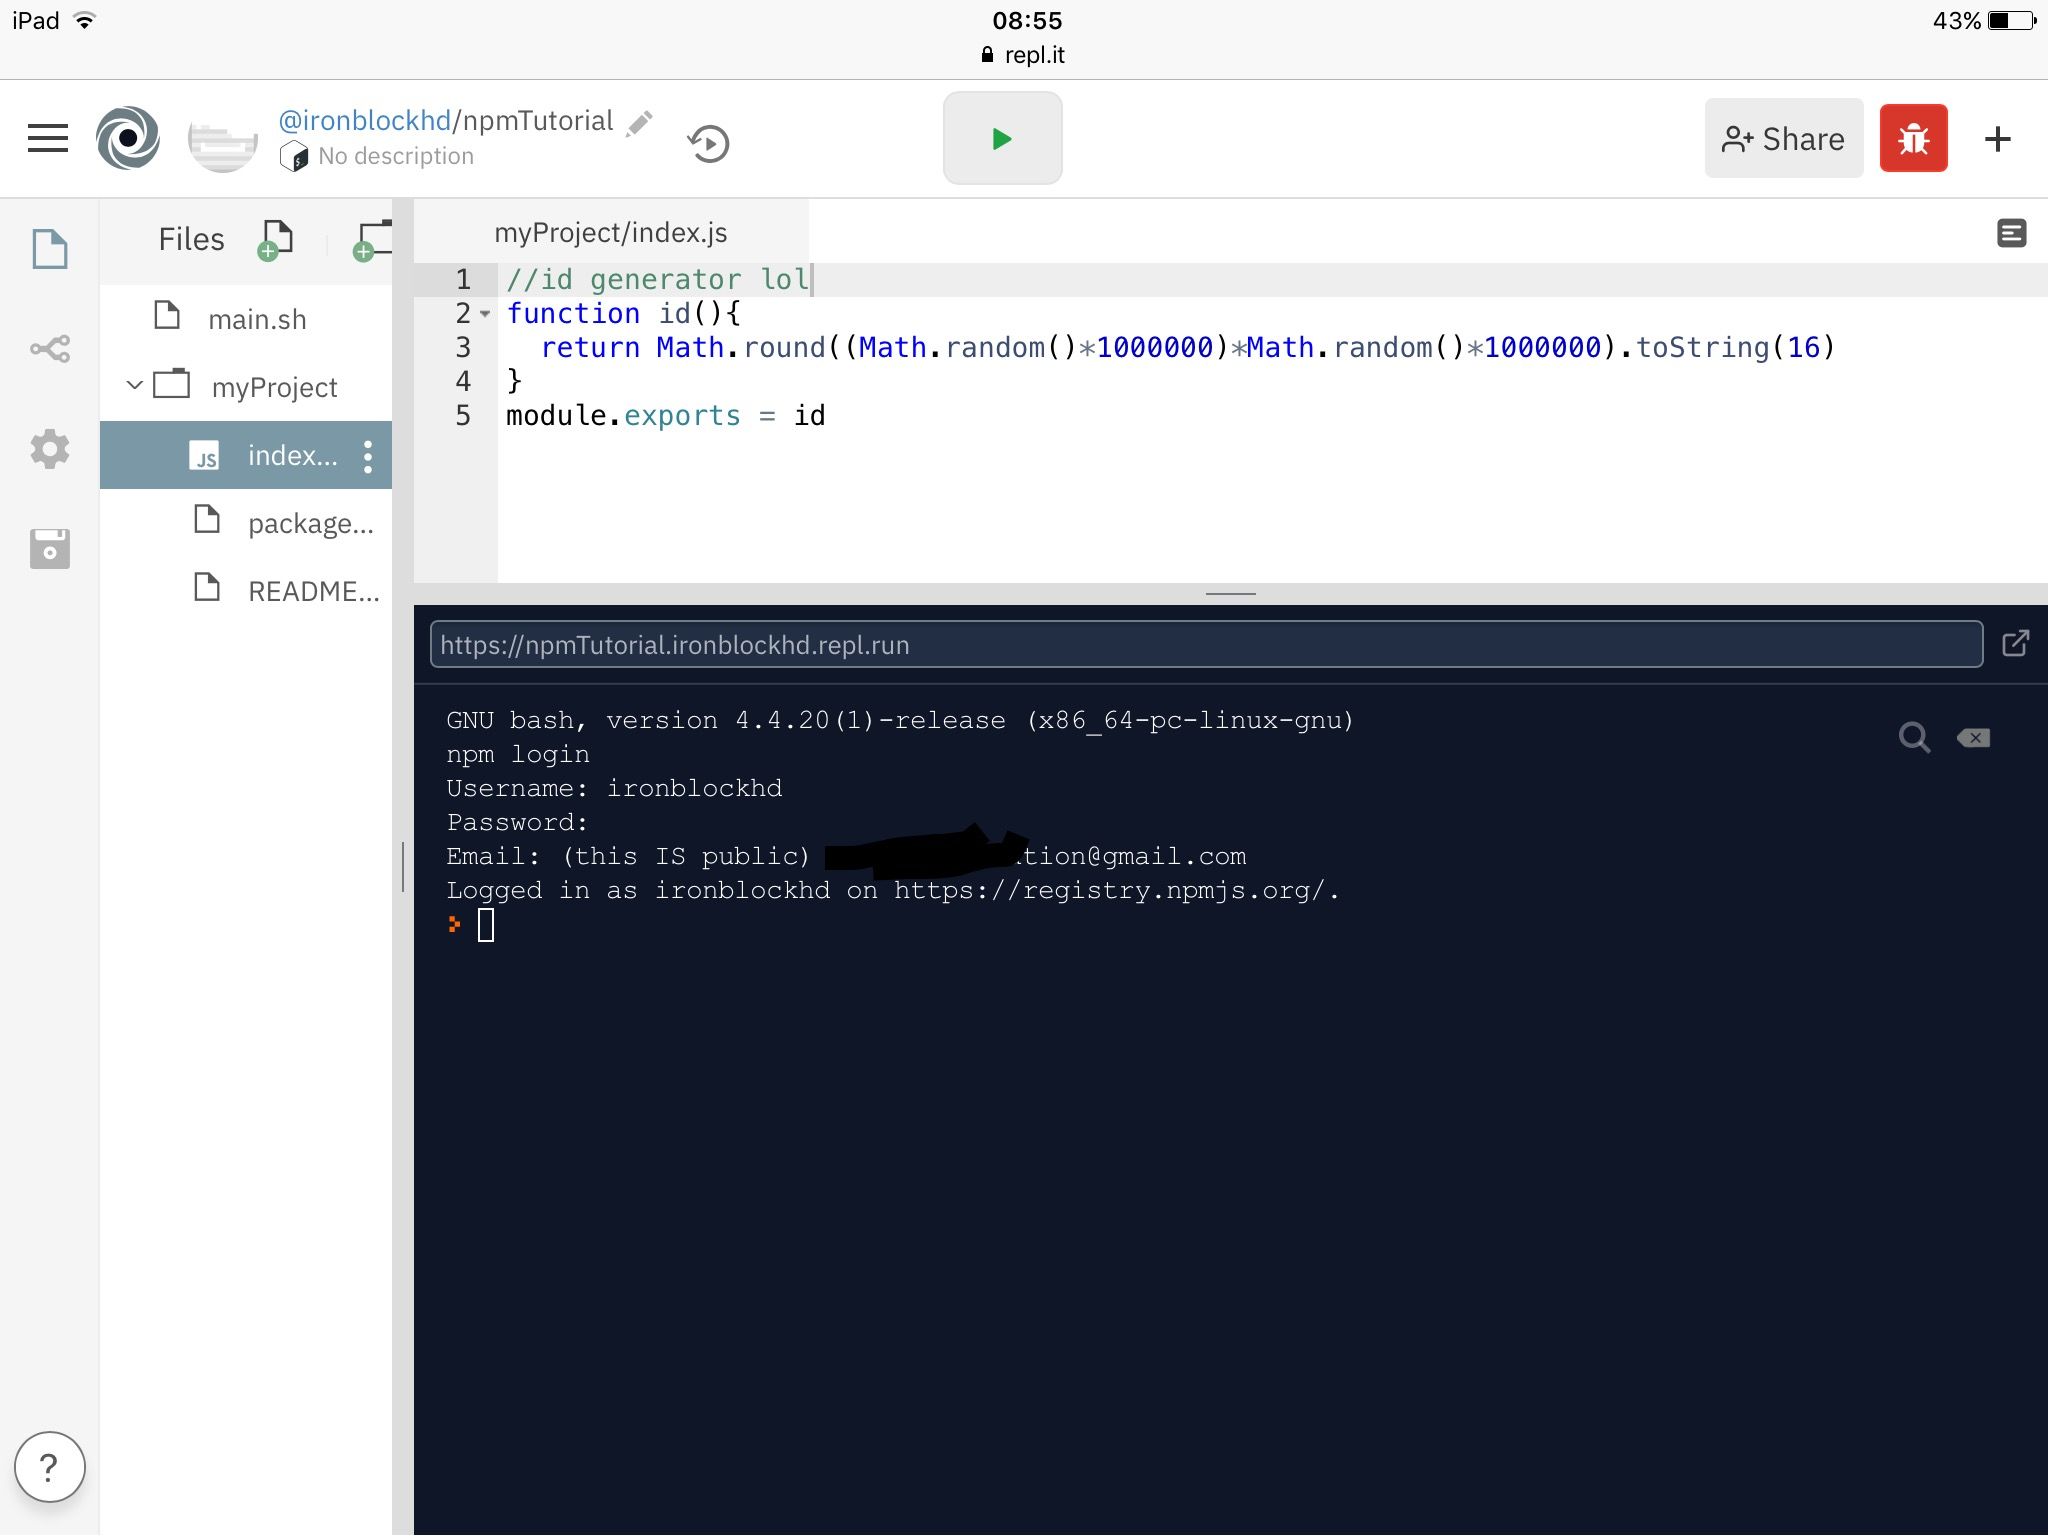Click the editor-console divider drag handle
This screenshot has width=2048, height=1536.
click(x=1230, y=594)
